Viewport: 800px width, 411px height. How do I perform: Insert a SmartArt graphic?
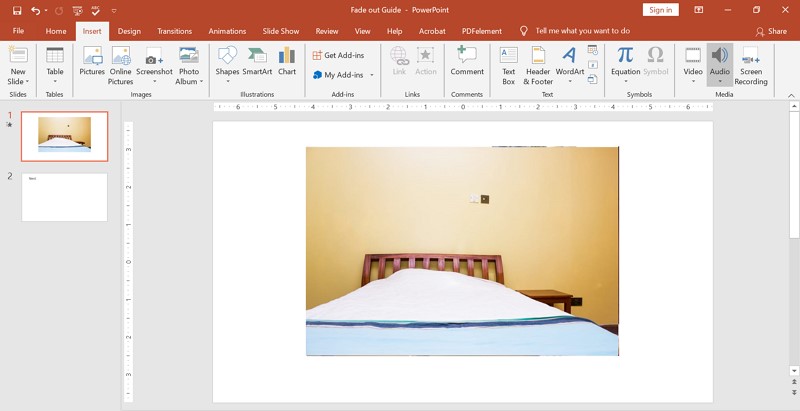257,60
